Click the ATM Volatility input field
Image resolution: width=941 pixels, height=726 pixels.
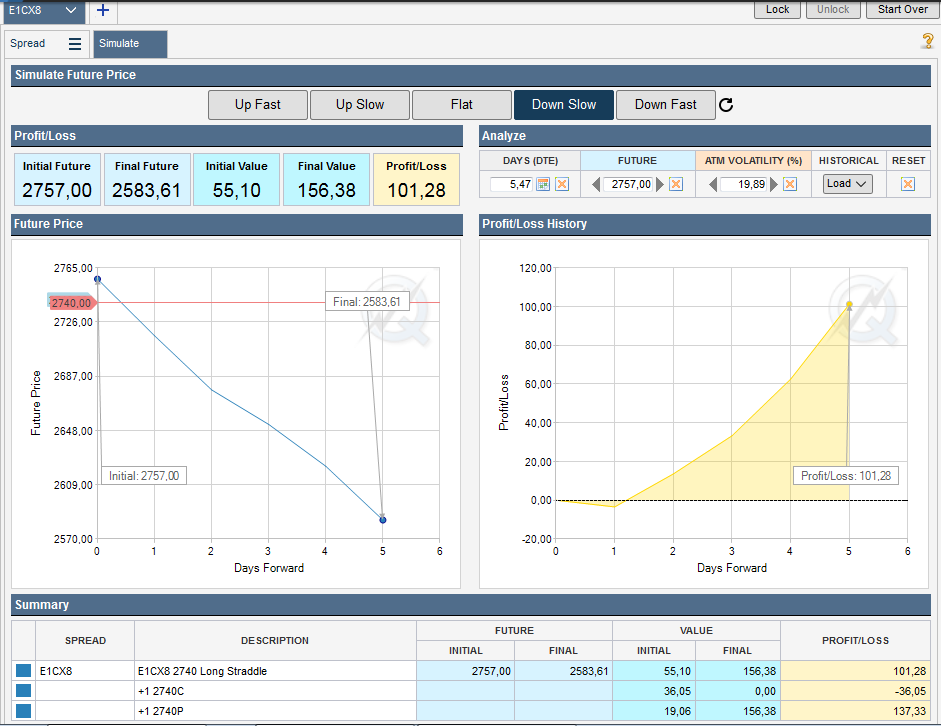point(742,184)
